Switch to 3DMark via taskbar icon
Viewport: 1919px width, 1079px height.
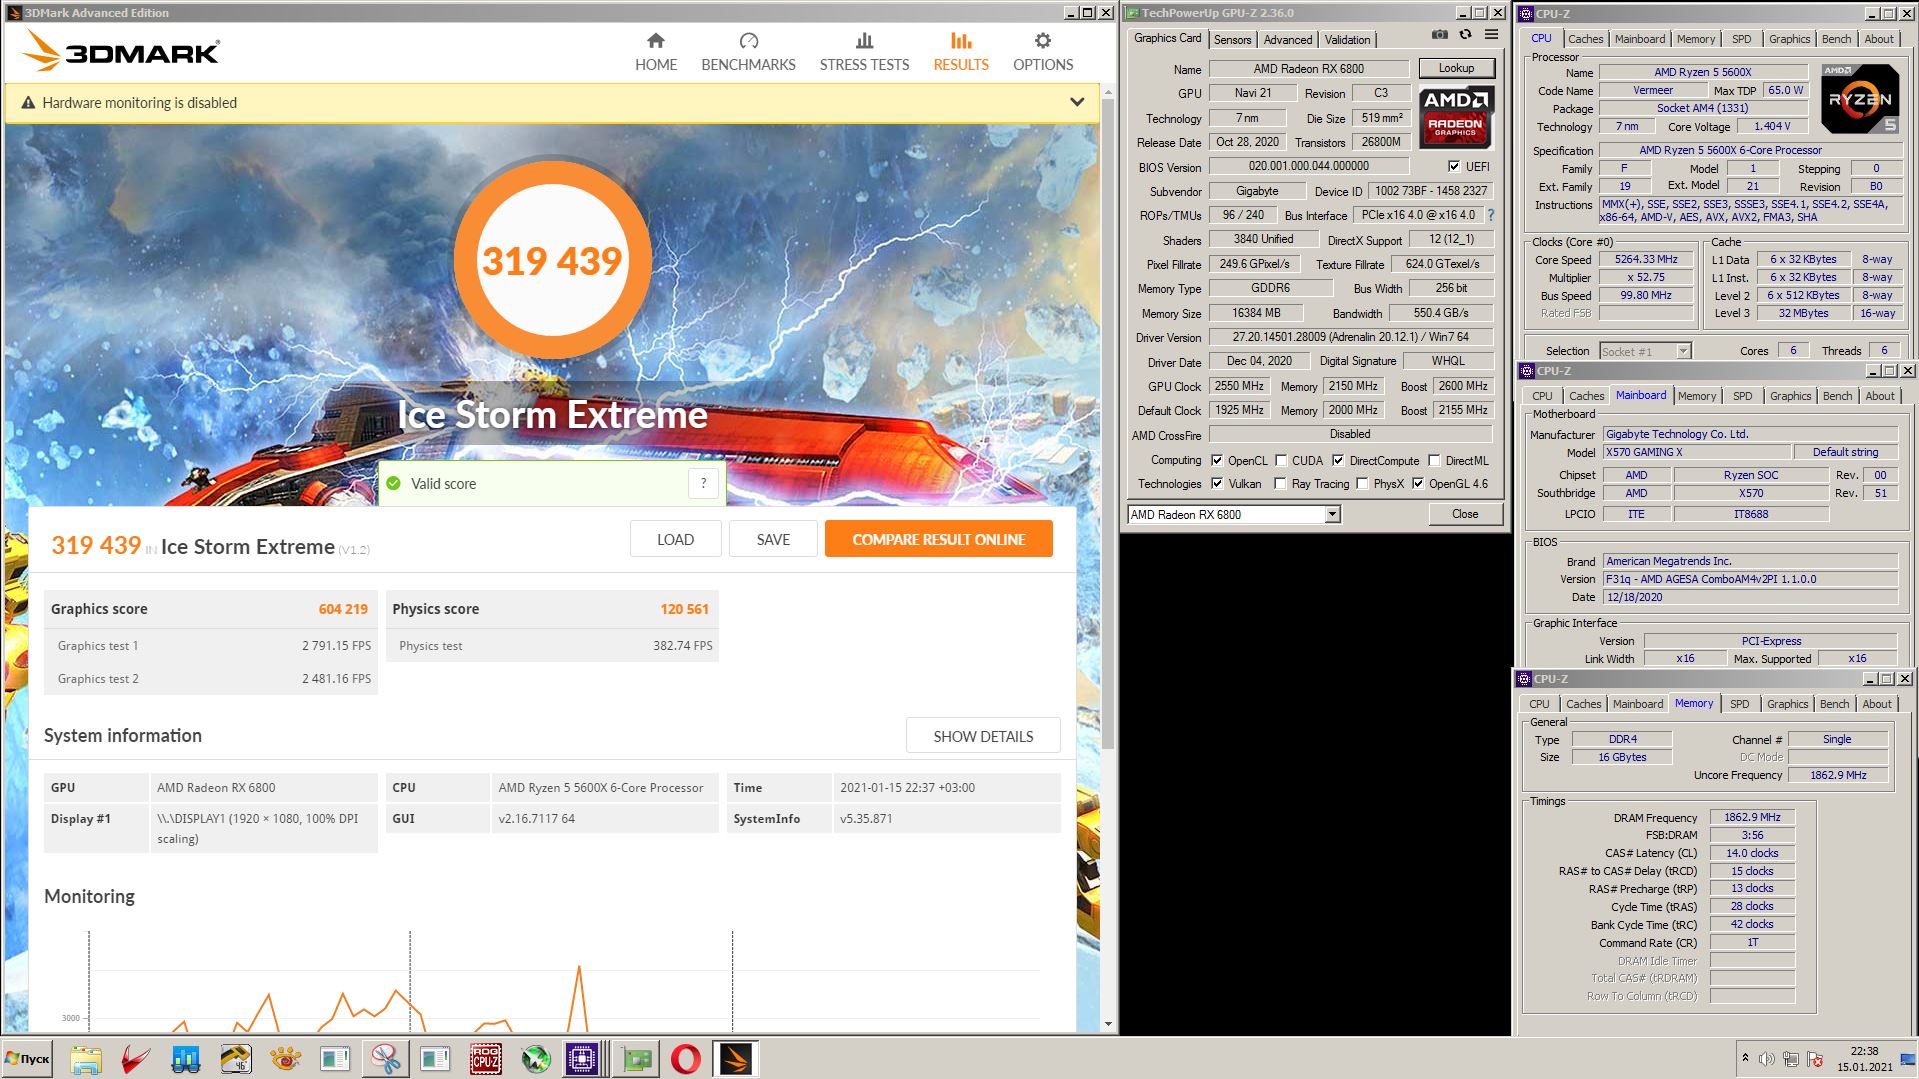click(x=736, y=1059)
